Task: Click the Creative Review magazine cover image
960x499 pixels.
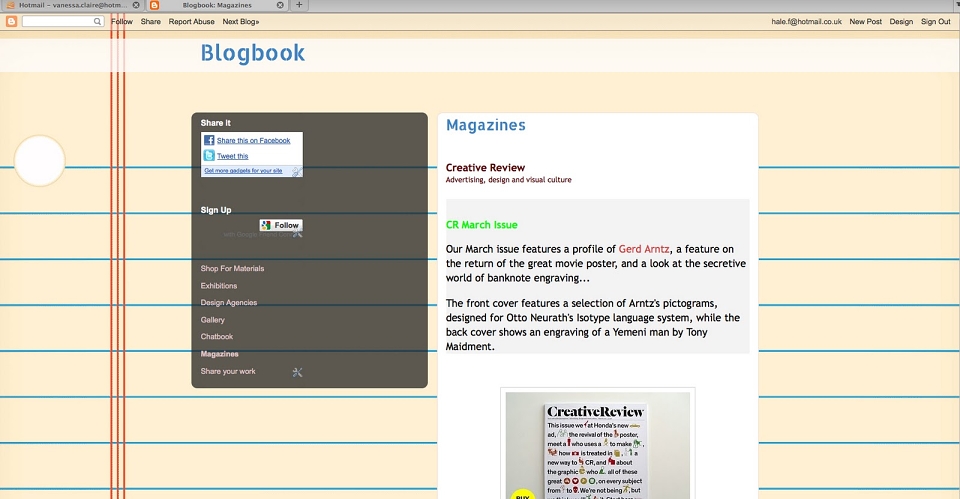Action: point(598,445)
